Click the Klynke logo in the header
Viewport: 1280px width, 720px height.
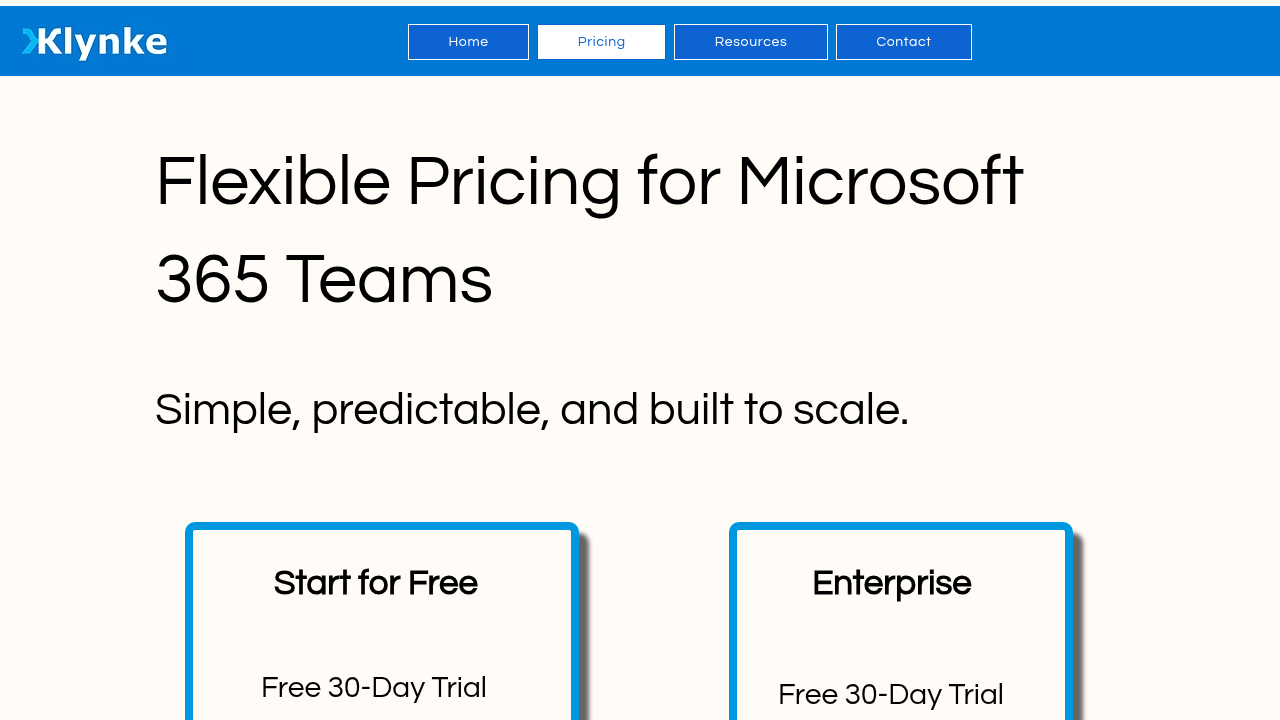coord(94,42)
